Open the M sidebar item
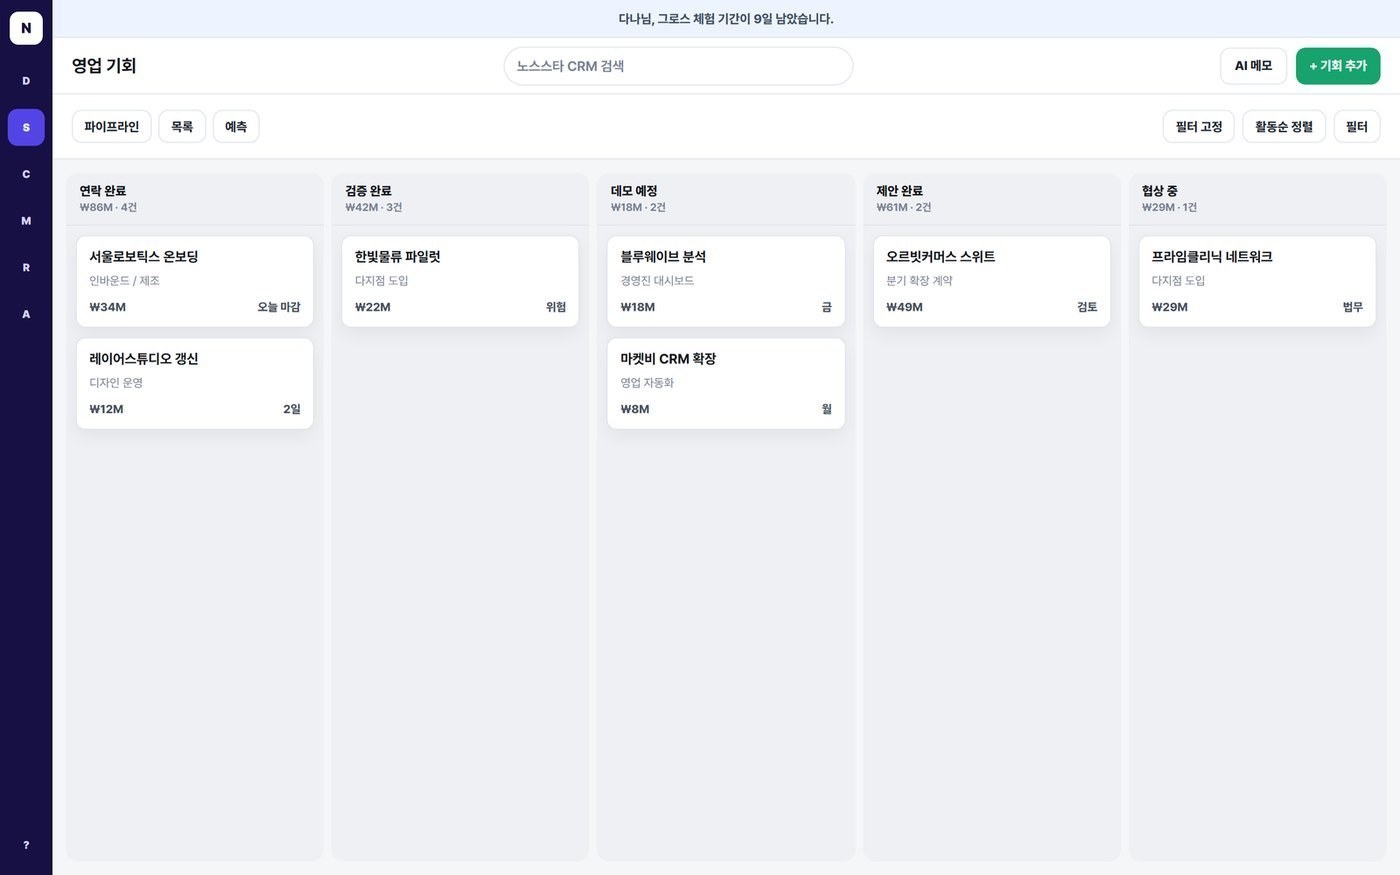The width and height of the screenshot is (1400, 875). (x=26, y=221)
